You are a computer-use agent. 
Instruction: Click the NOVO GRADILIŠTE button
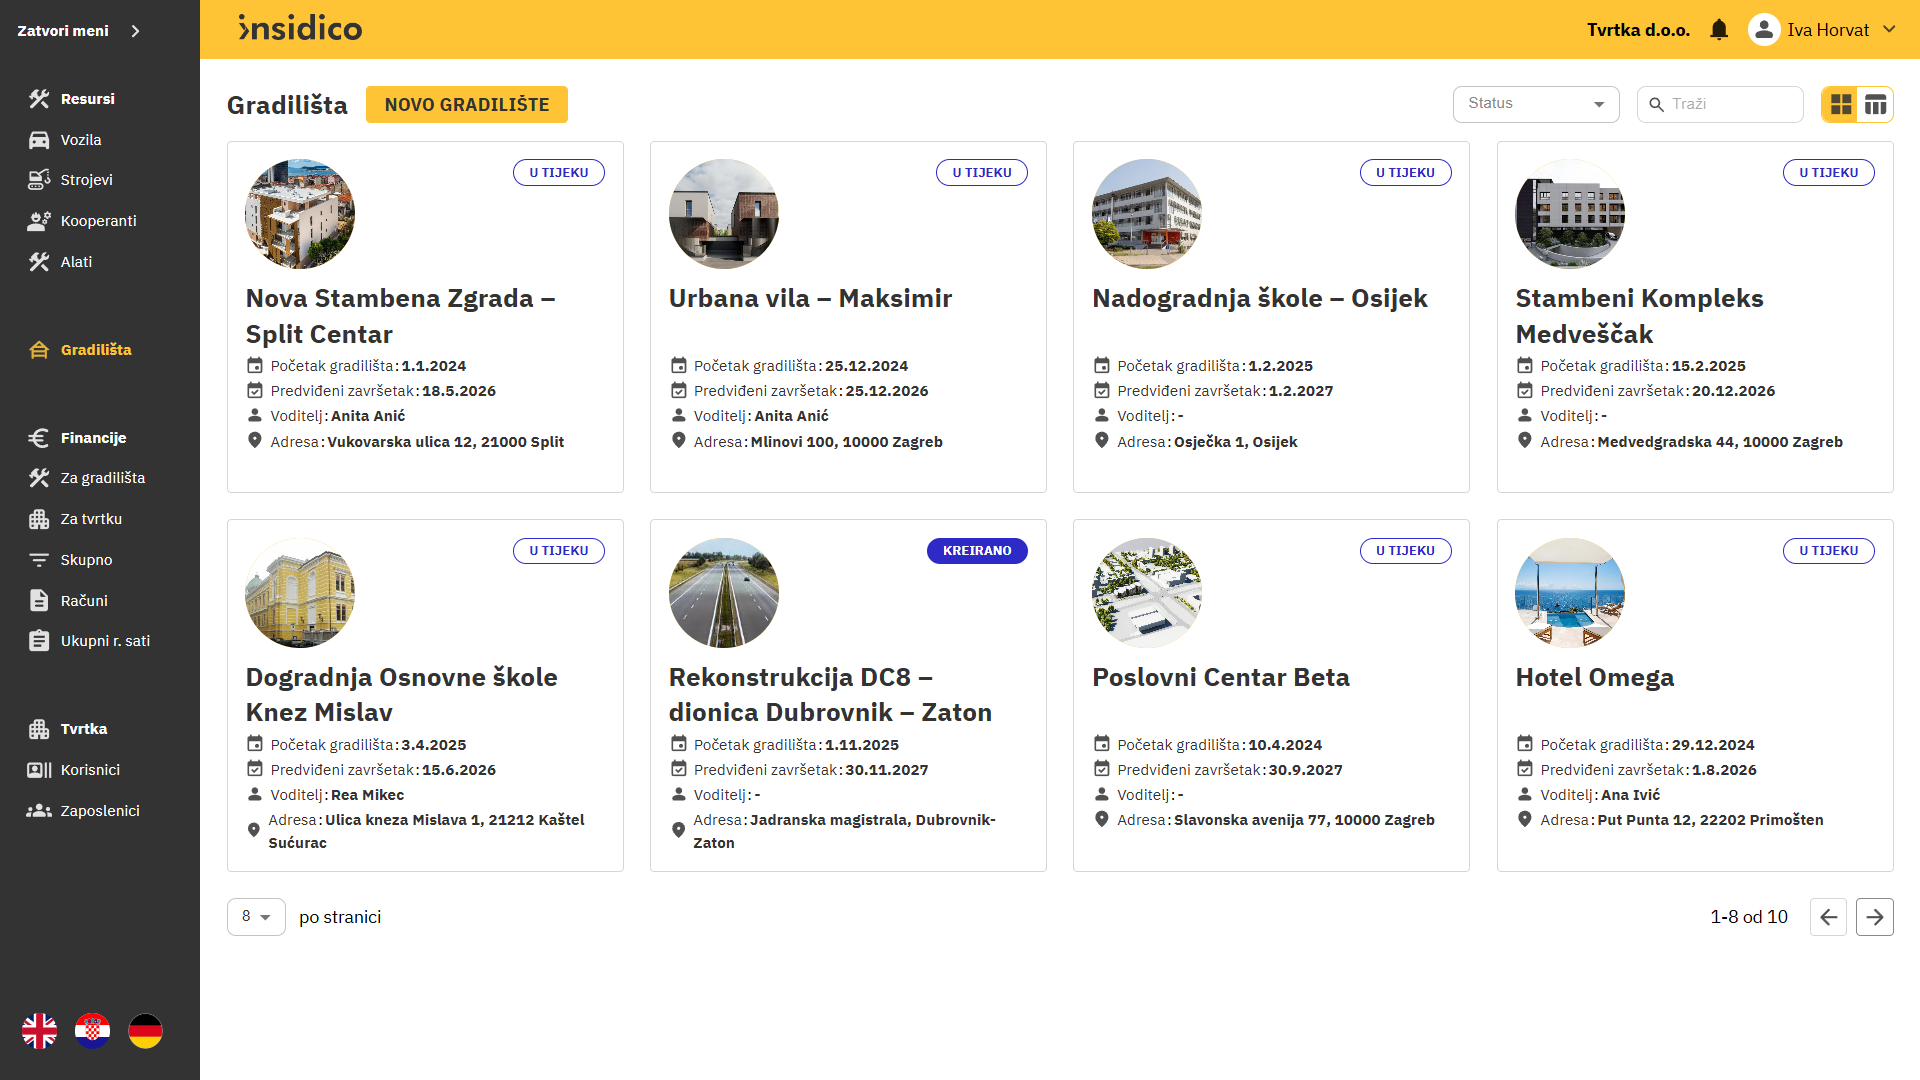(x=466, y=105)
